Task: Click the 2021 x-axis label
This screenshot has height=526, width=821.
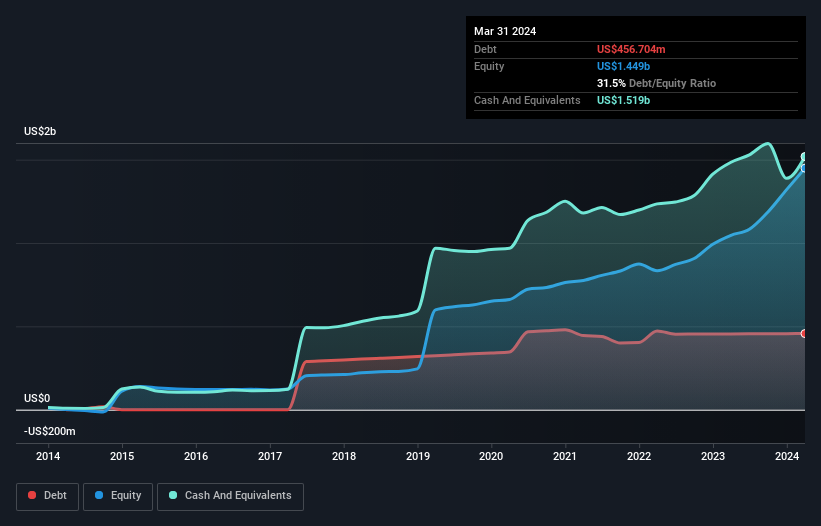Action: click(x=565, y=456)
